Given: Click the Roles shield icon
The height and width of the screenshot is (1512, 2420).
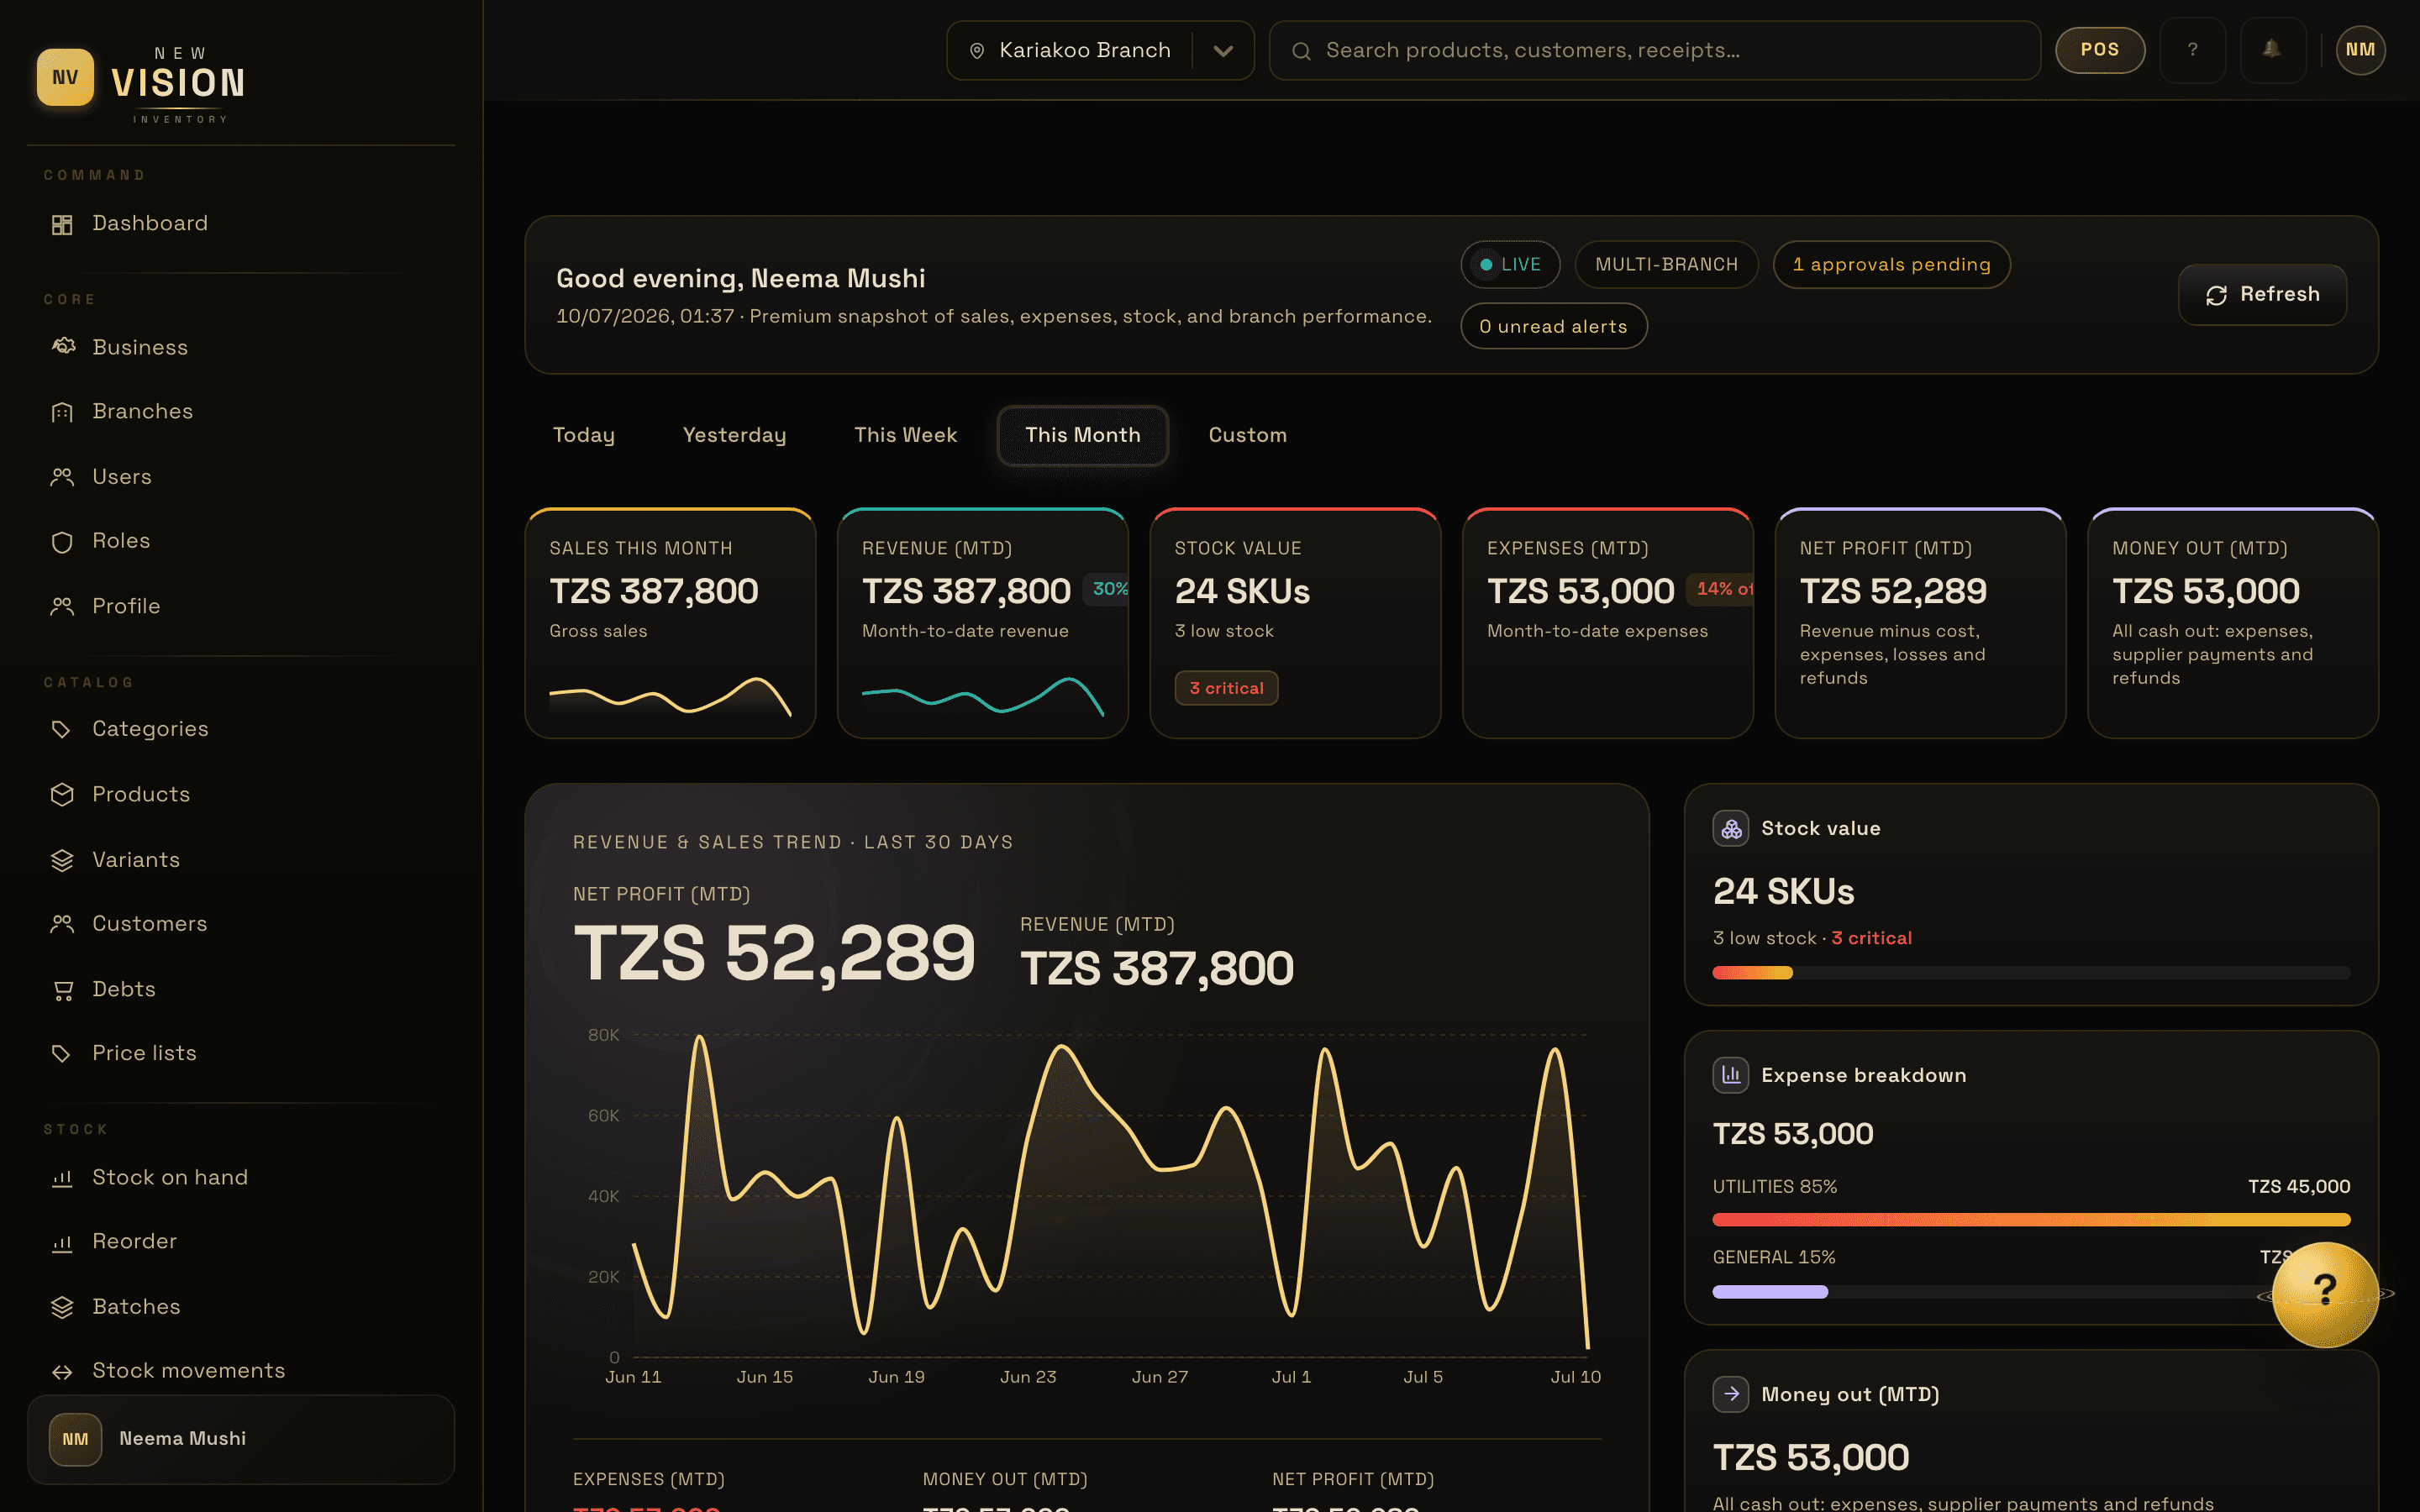Looking at the screenshot, I should [62, 541].
